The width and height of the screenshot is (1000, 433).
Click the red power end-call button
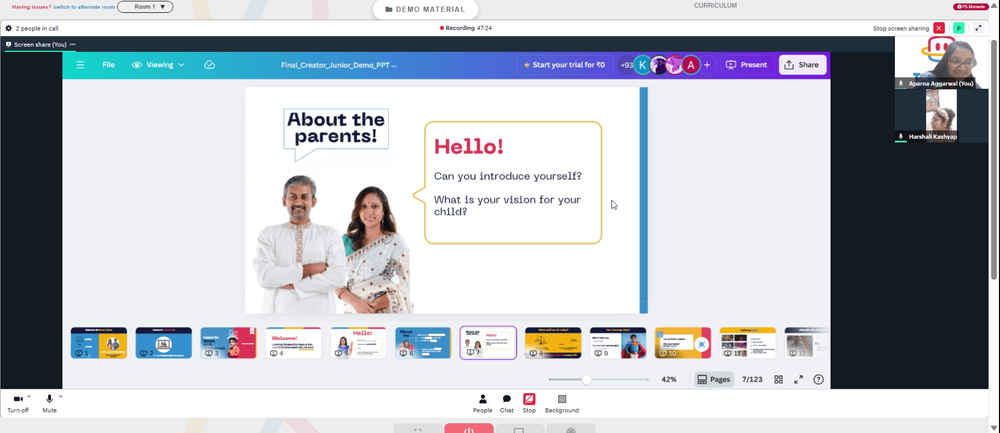tap(469, 429)
